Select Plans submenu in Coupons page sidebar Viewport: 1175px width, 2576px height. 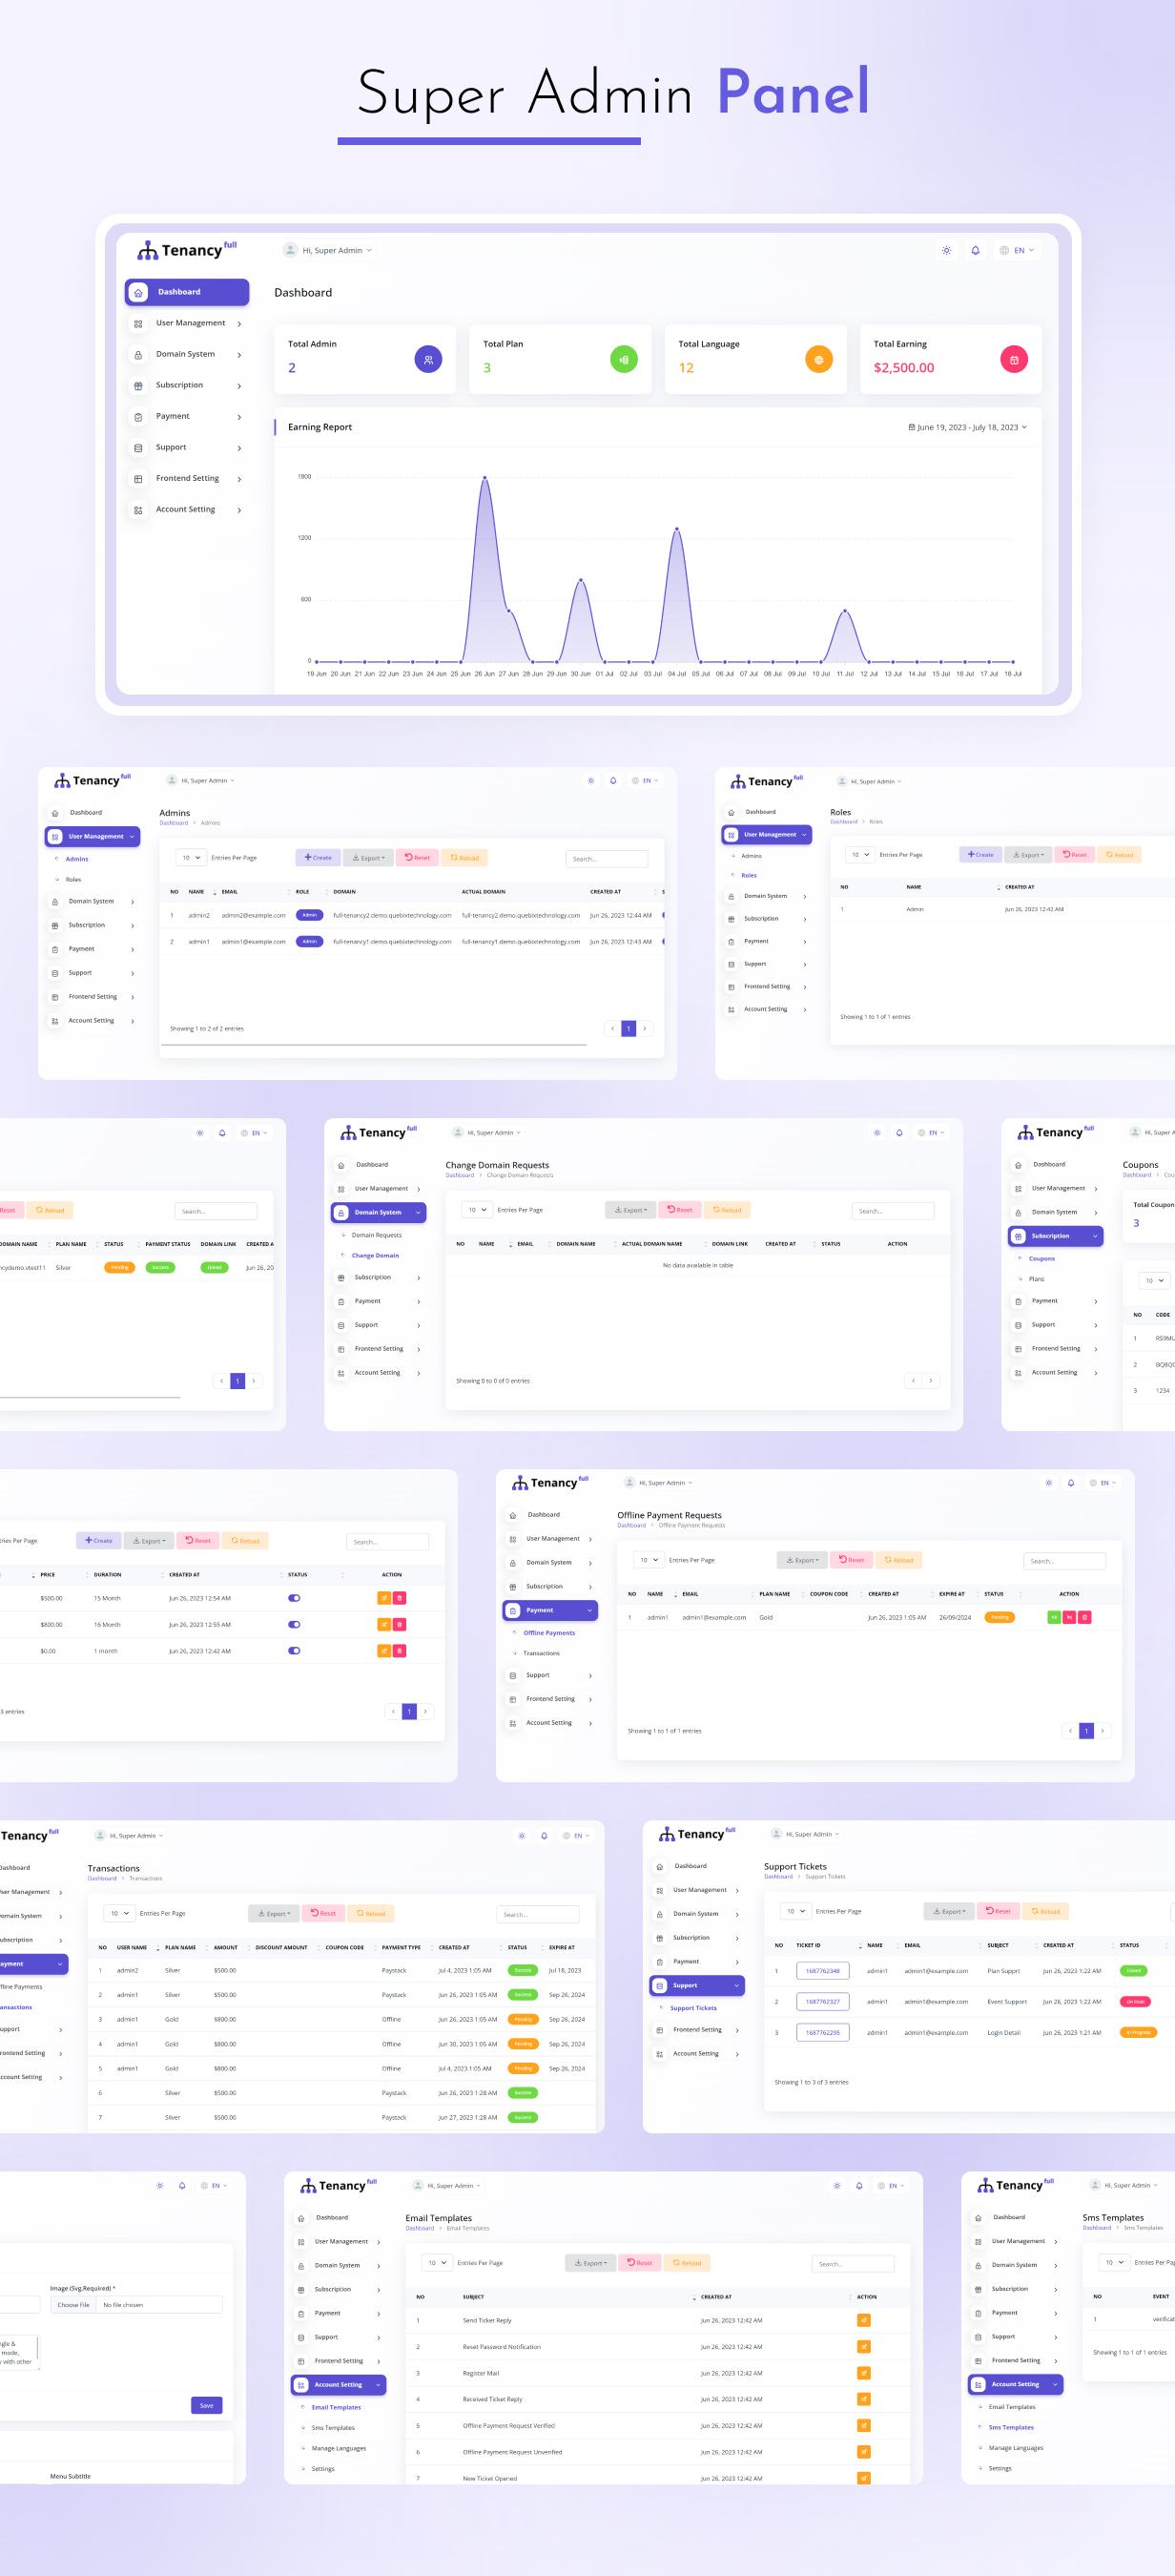1036,1279
